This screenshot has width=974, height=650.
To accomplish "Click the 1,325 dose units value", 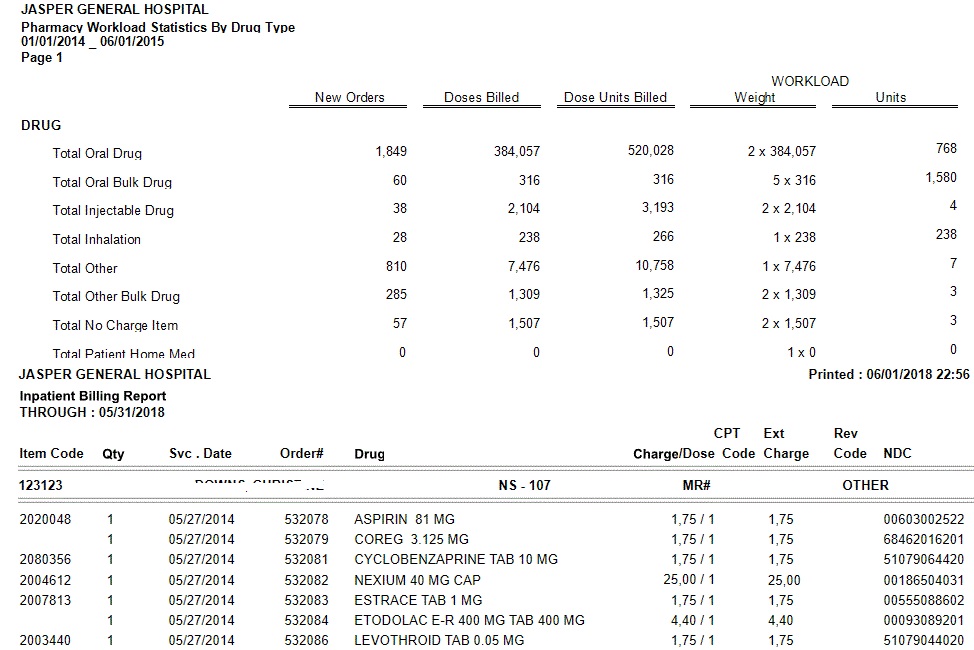I will pos(658,293).
